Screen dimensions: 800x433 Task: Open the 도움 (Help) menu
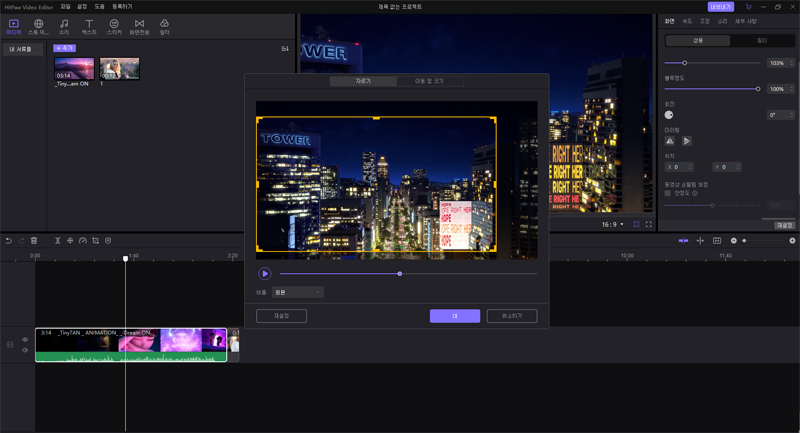pyautogui.click(x=99, y=7)
